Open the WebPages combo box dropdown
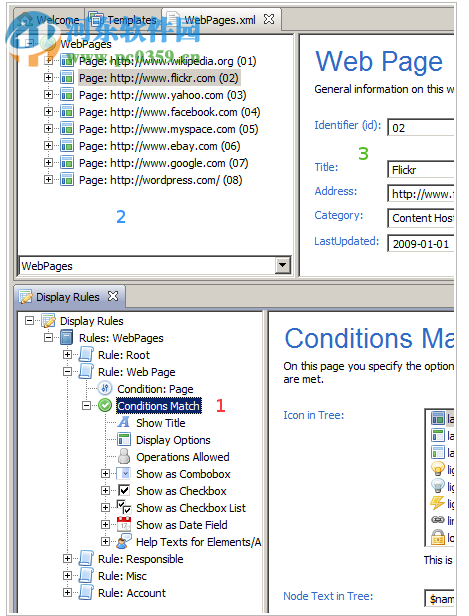 tap(282, 265)
